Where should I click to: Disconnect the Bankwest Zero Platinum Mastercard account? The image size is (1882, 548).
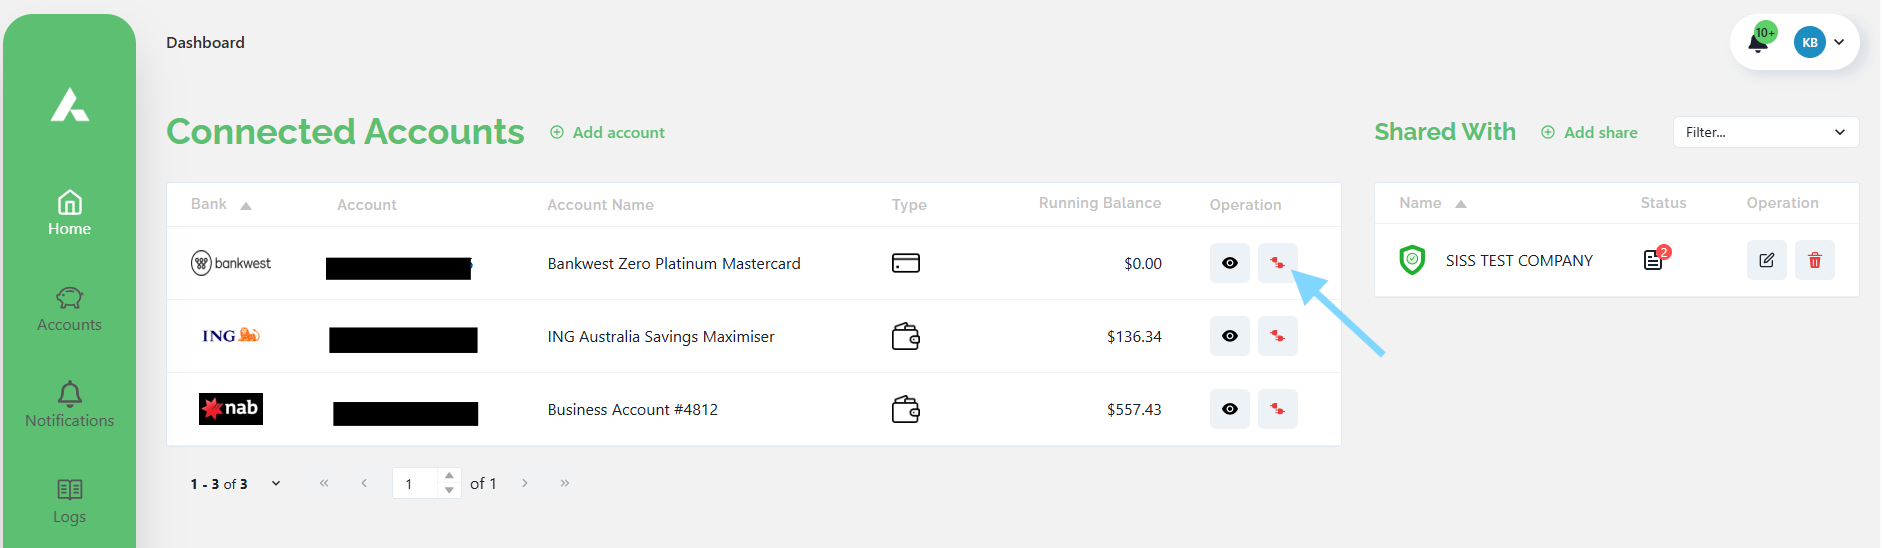(x=1277, y=263)
